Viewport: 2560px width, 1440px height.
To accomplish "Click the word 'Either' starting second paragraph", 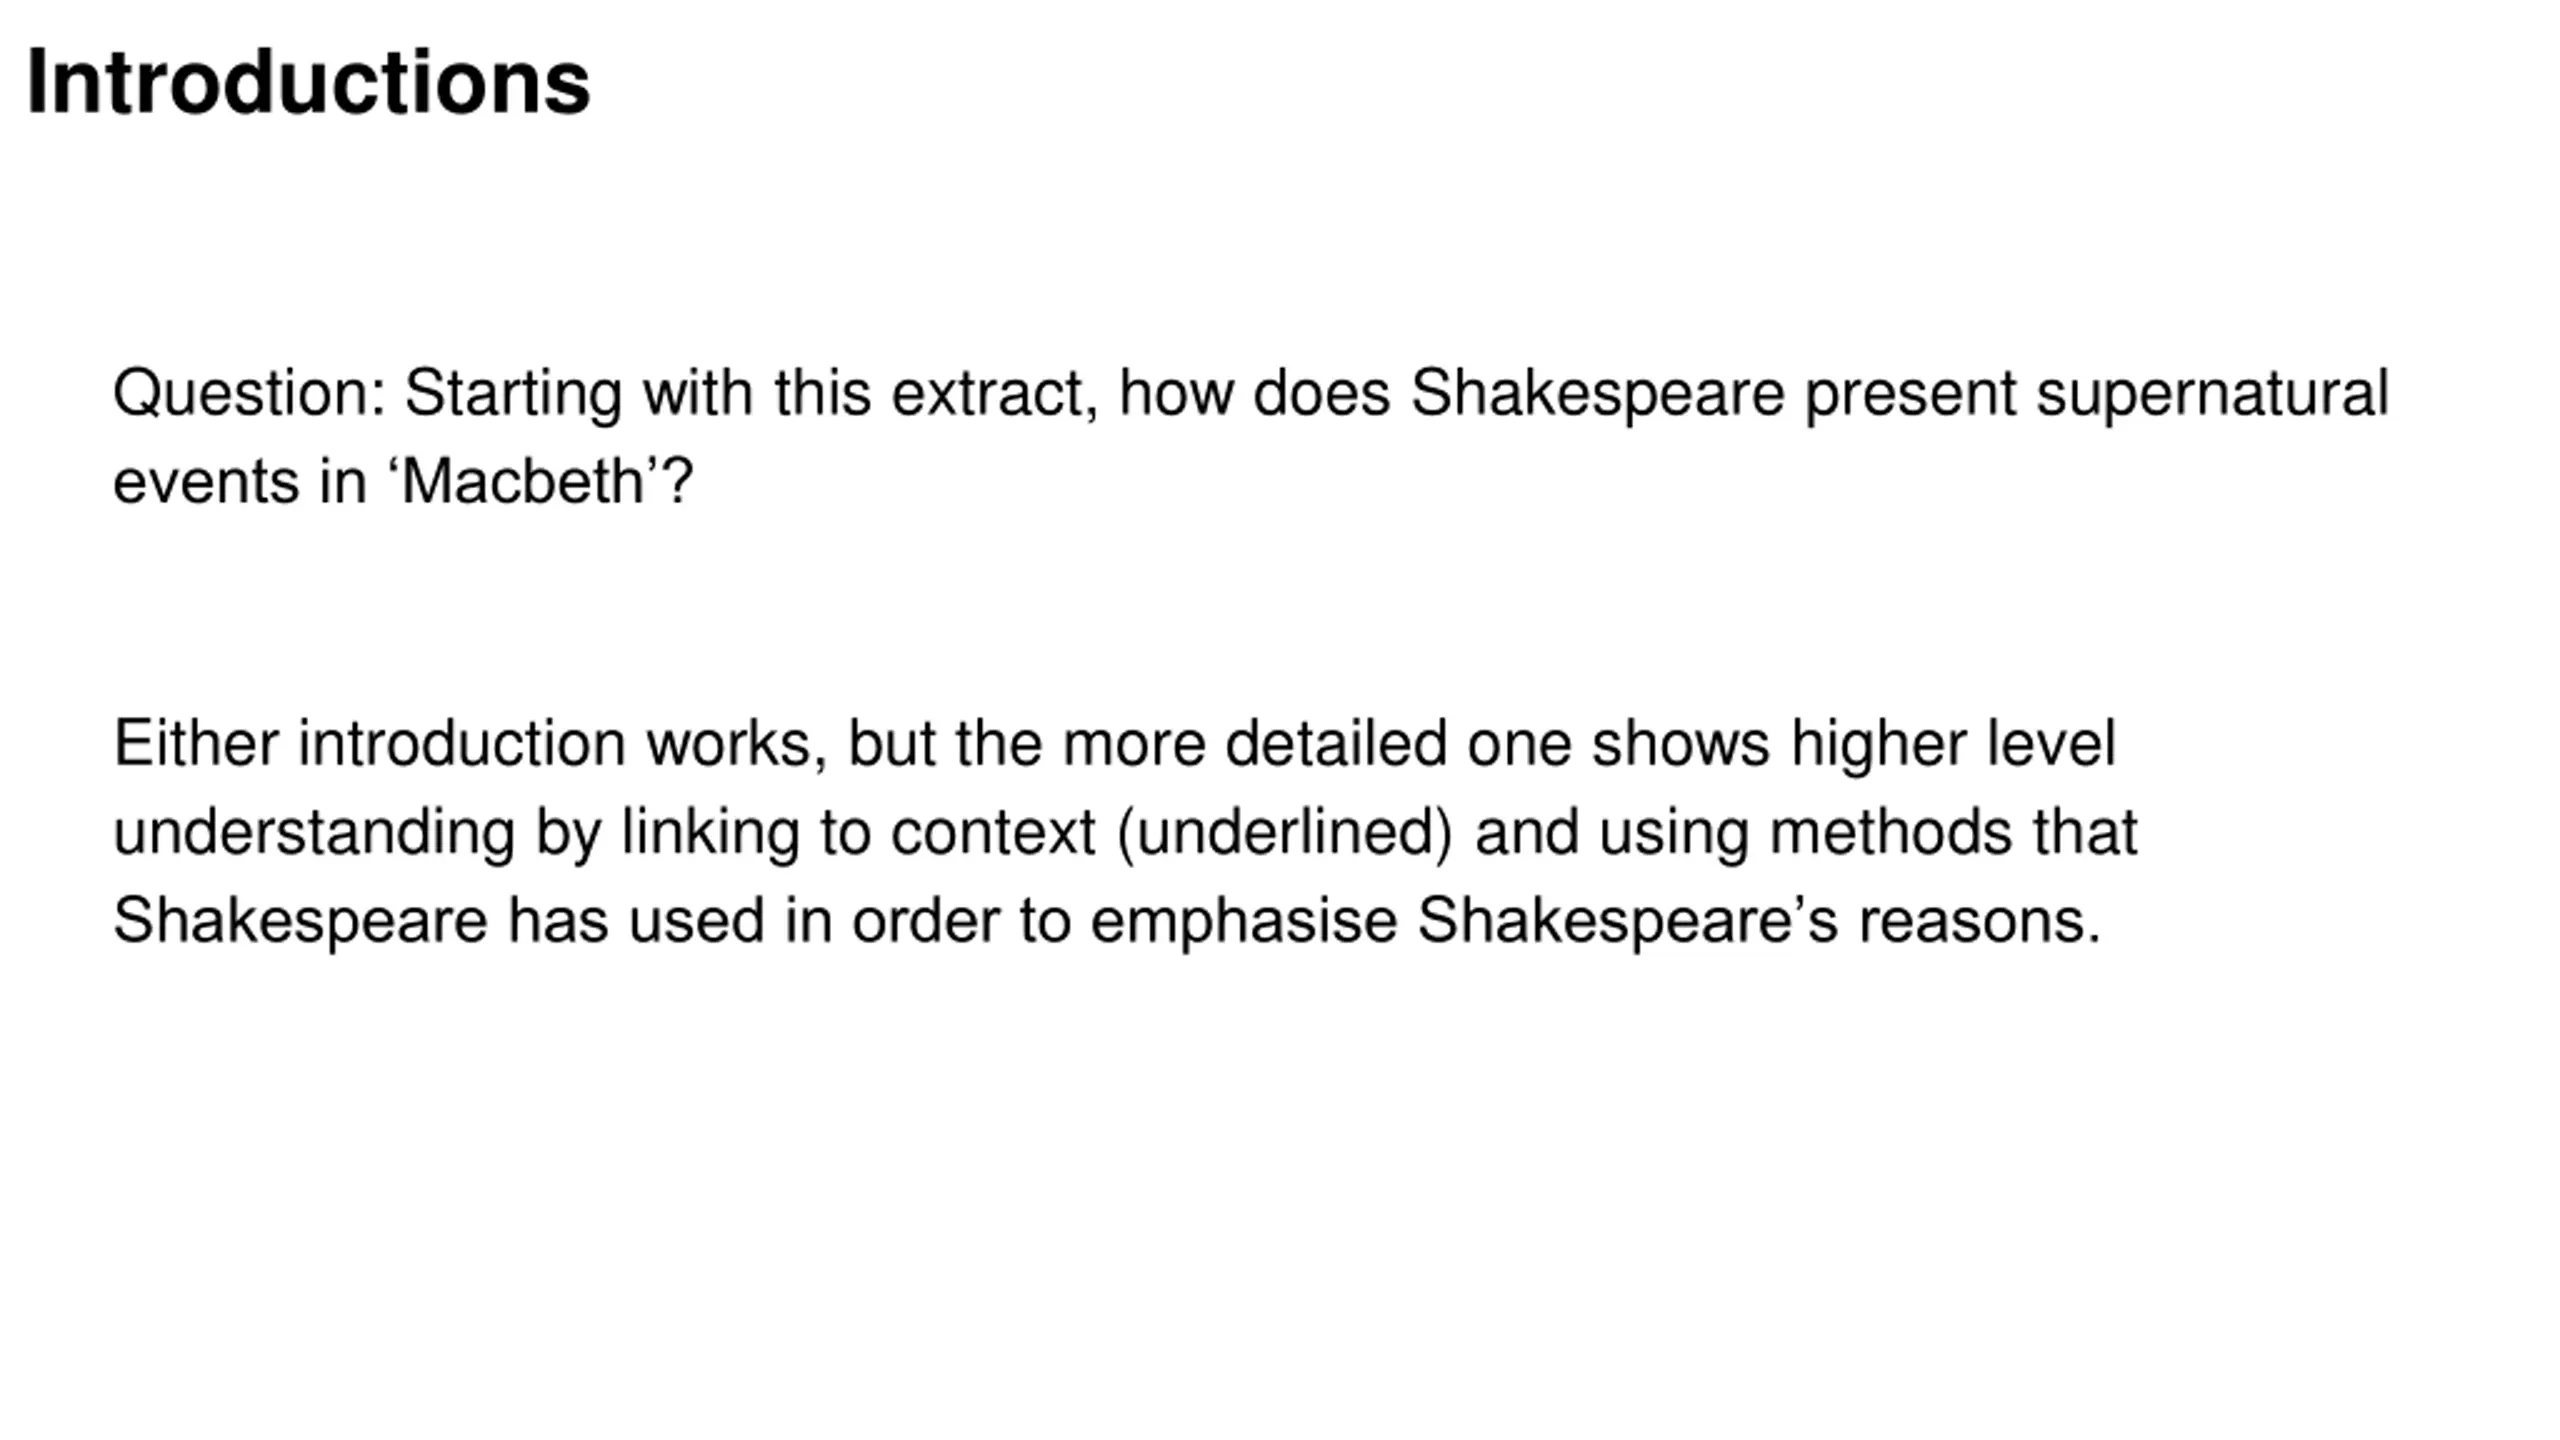I will pyautogui.click(x=195, y=744).
